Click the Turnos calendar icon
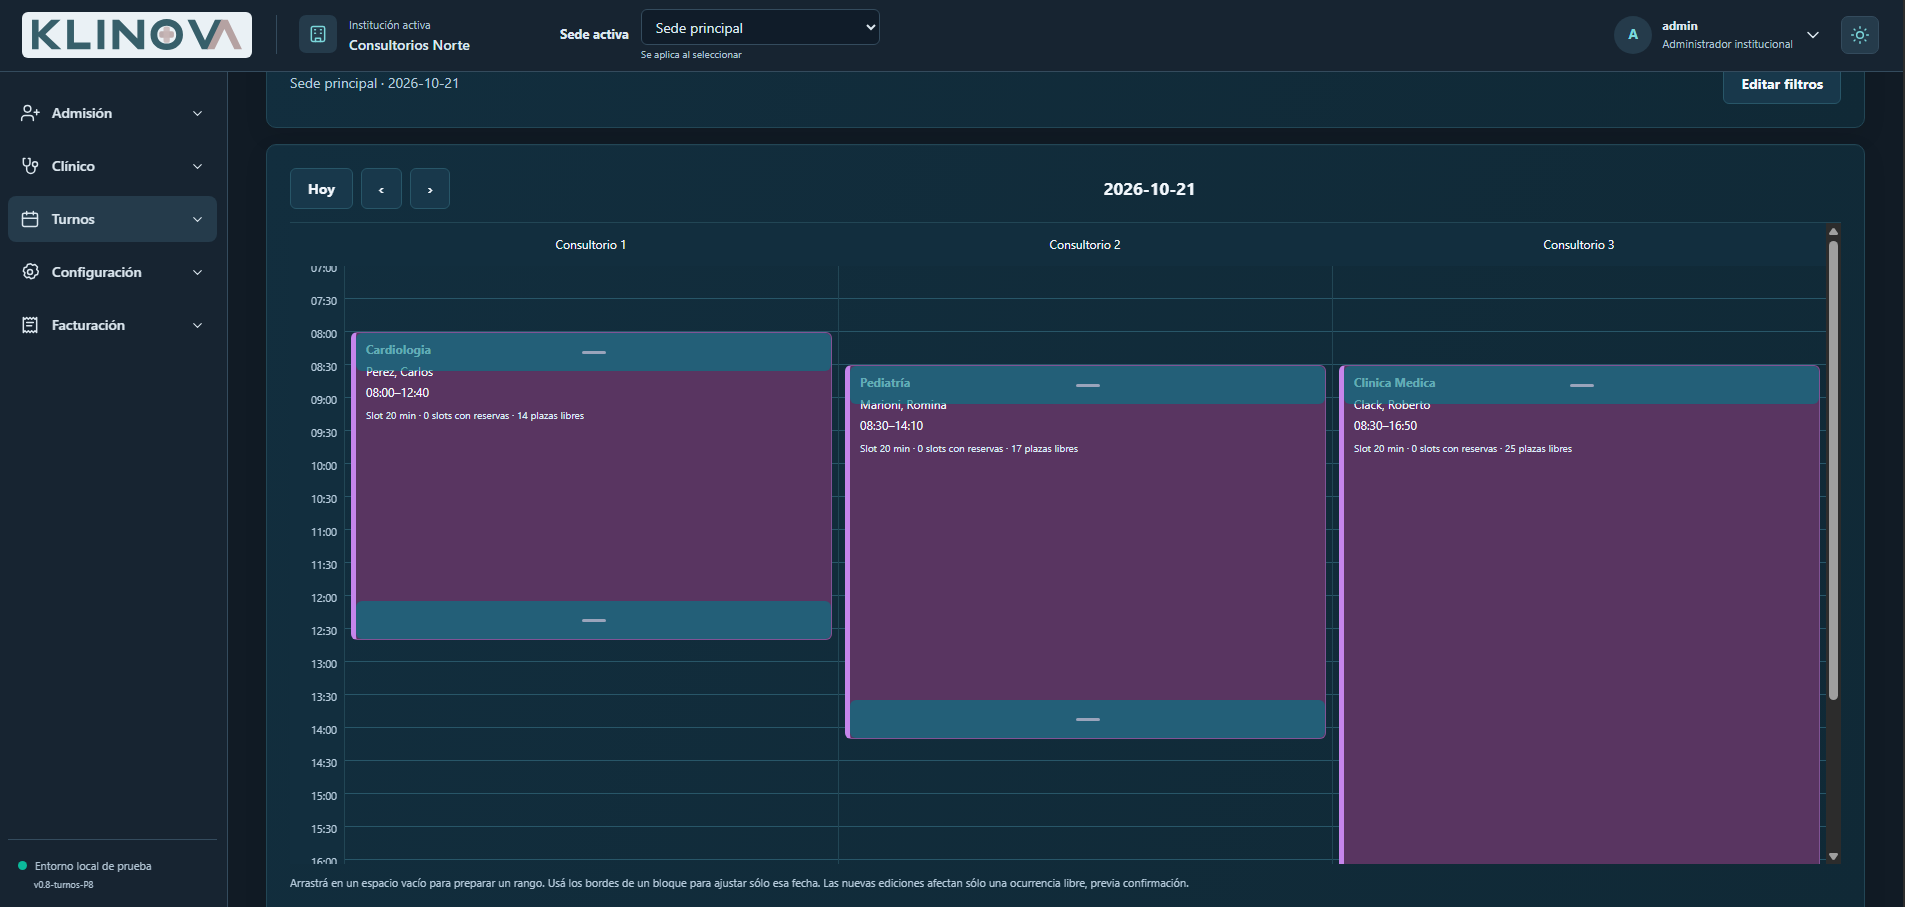The width and height of the screenshot is (1905, 907). point(30,219)
